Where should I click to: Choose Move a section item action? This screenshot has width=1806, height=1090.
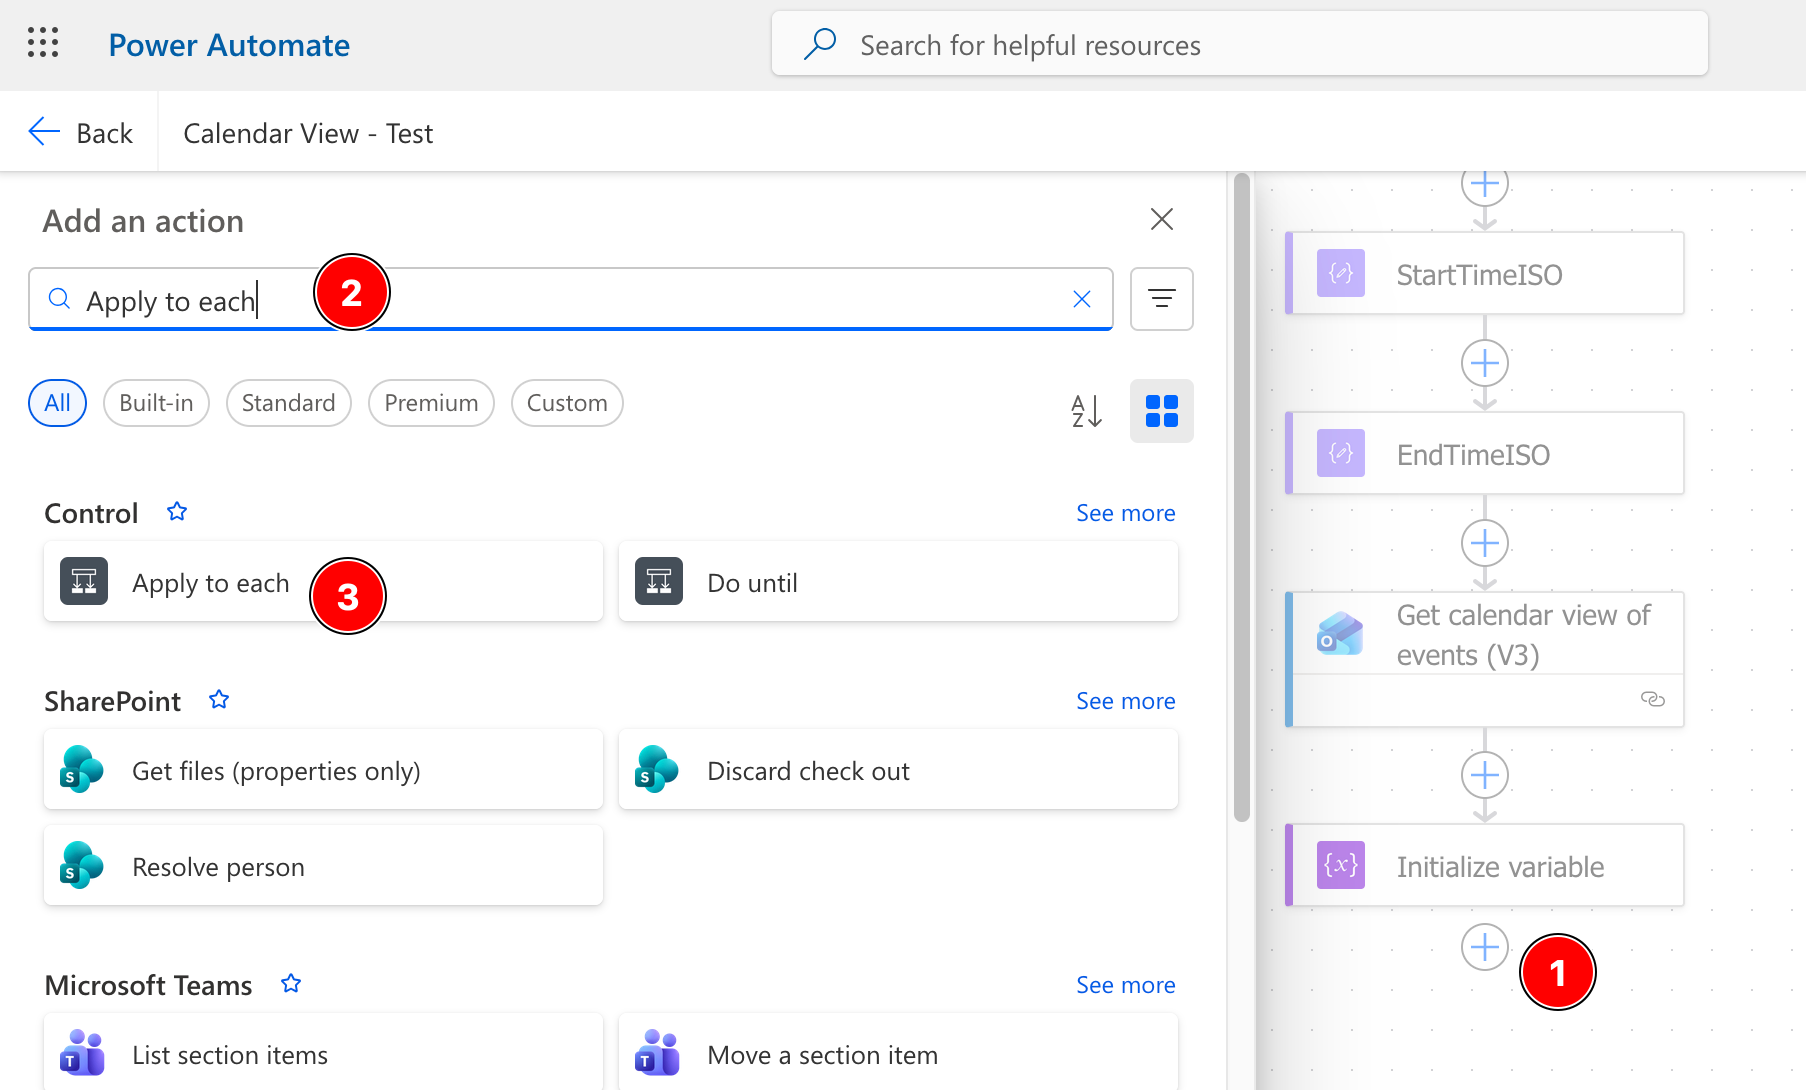pyautogui.click(x=898, y=1052)
